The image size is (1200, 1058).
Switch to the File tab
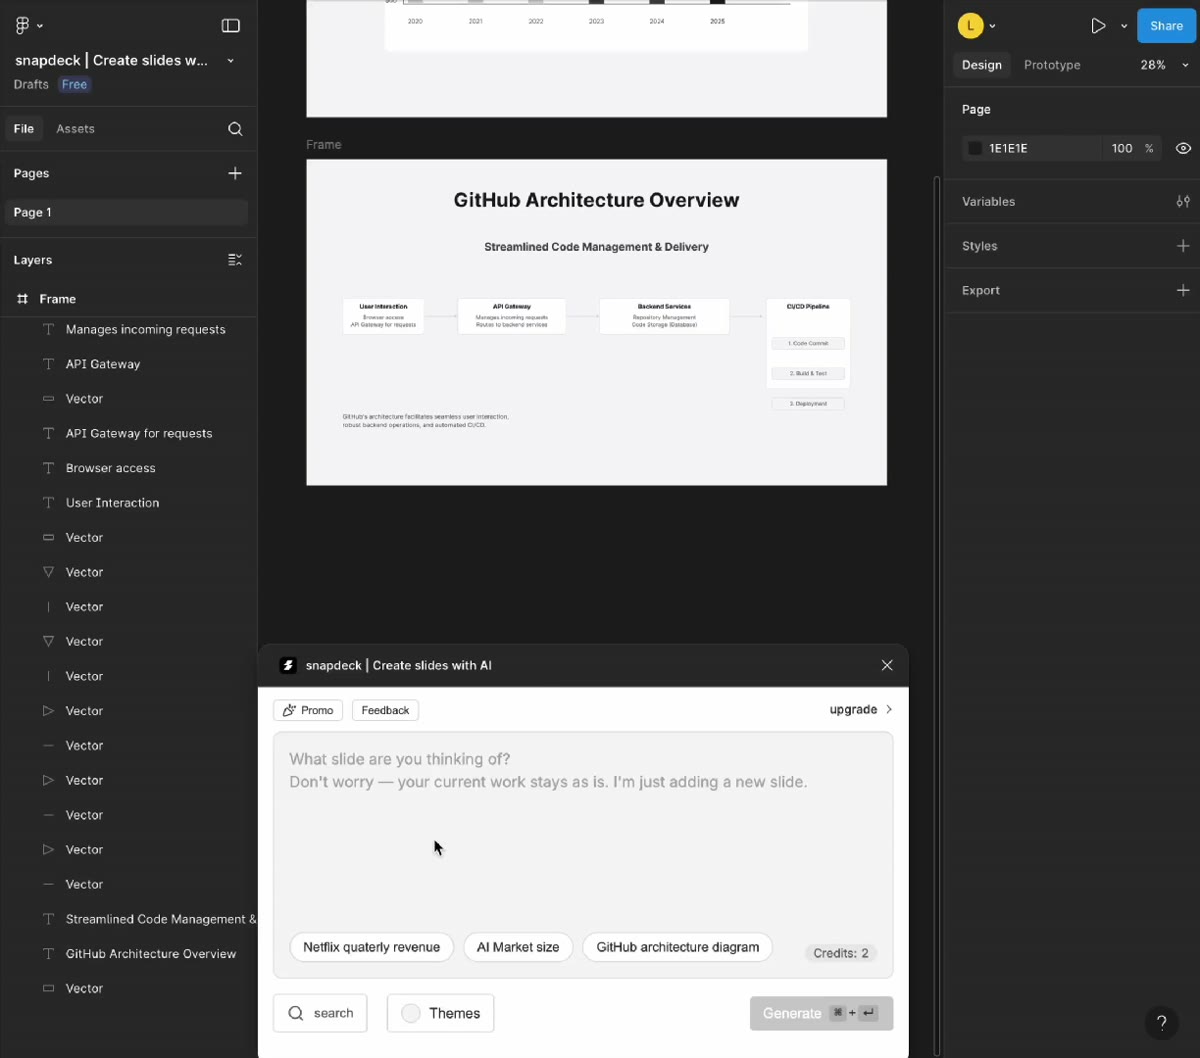[24, 129]
